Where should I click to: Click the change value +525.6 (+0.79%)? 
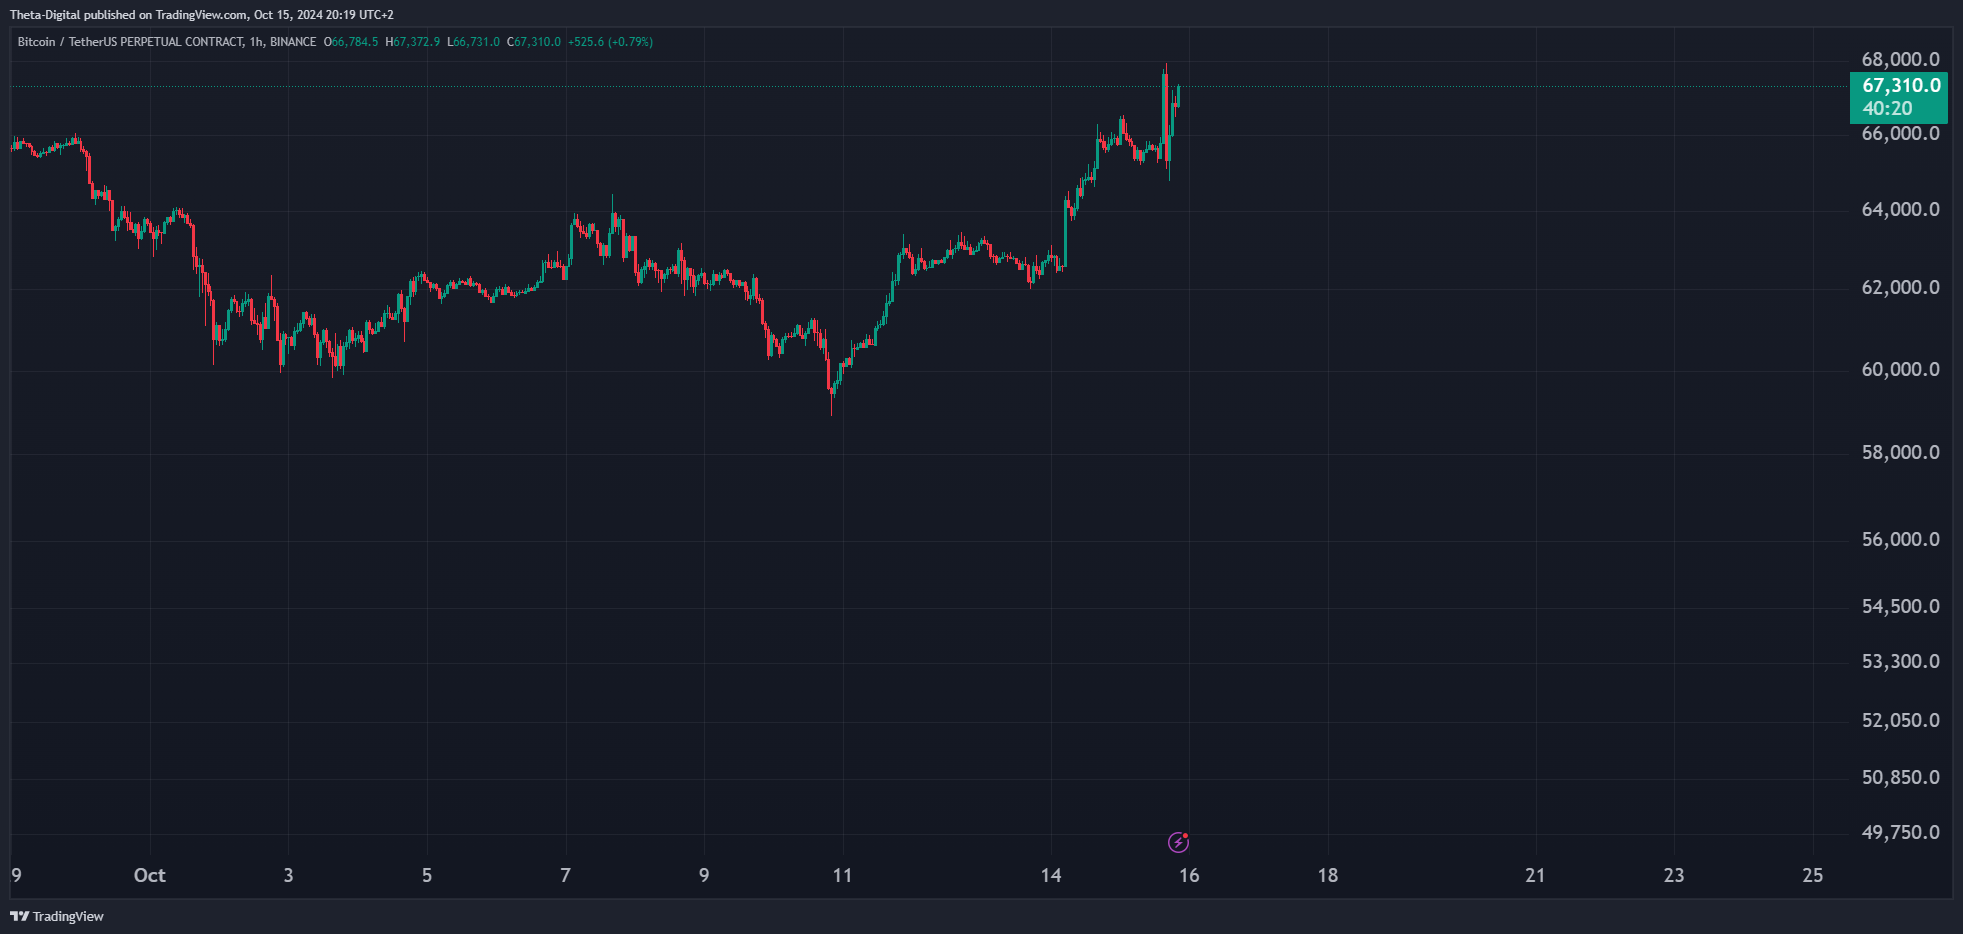click(x=610, y=42)
